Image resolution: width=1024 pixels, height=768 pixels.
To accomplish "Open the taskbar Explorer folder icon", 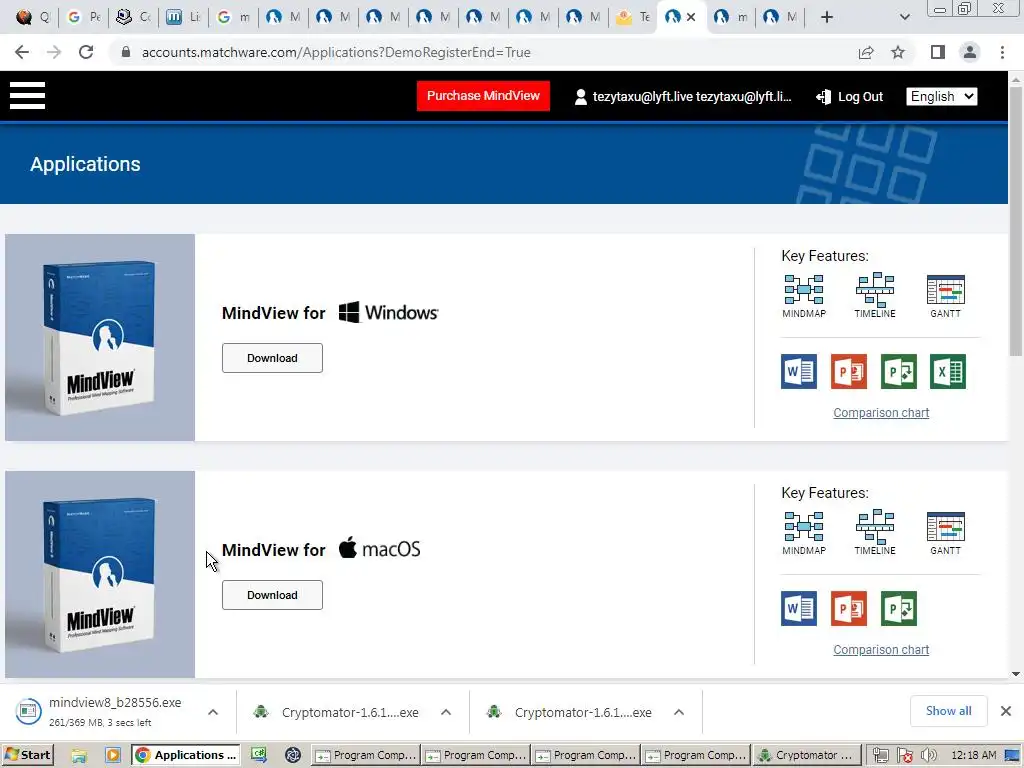I will point(79,756).
